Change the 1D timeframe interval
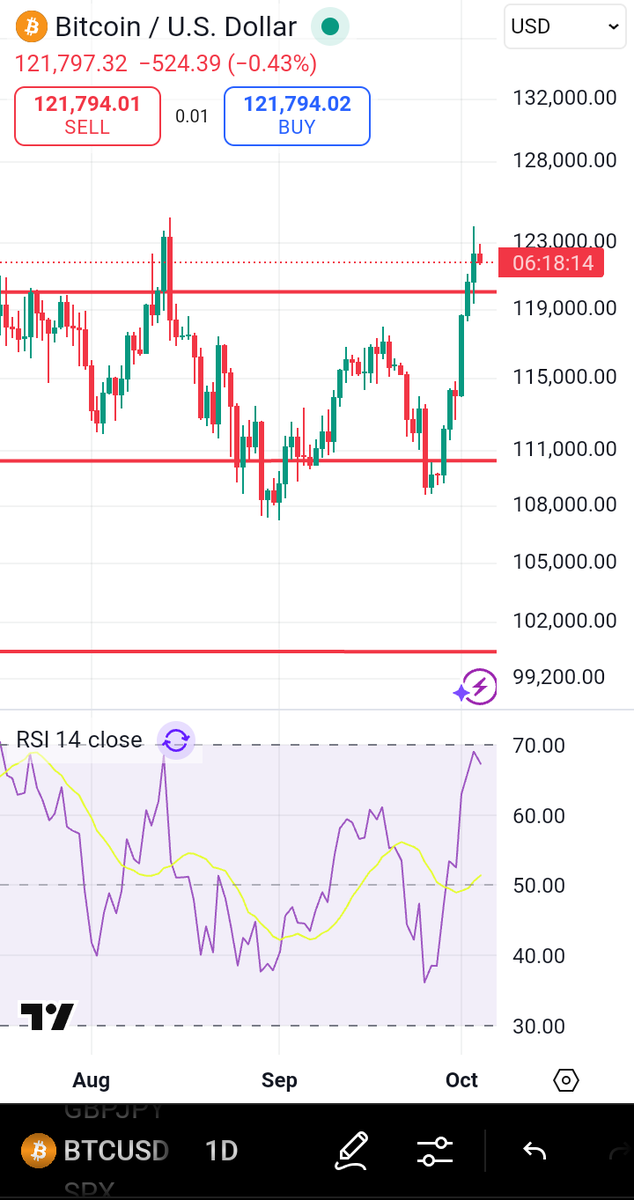 click(x=221, y=1150)
